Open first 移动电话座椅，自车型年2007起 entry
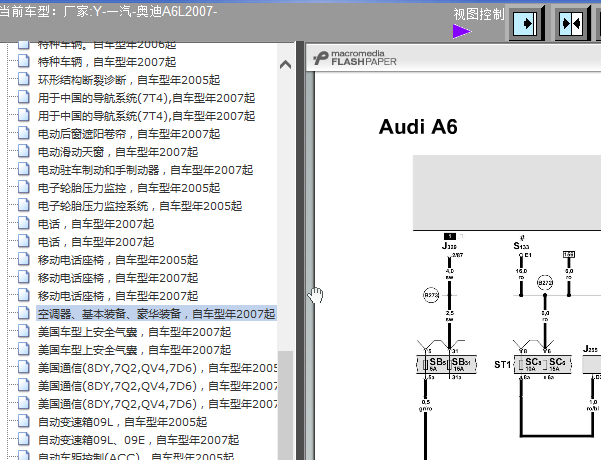The width and height of the screenshot is (601, 460). tap(118, 278)
